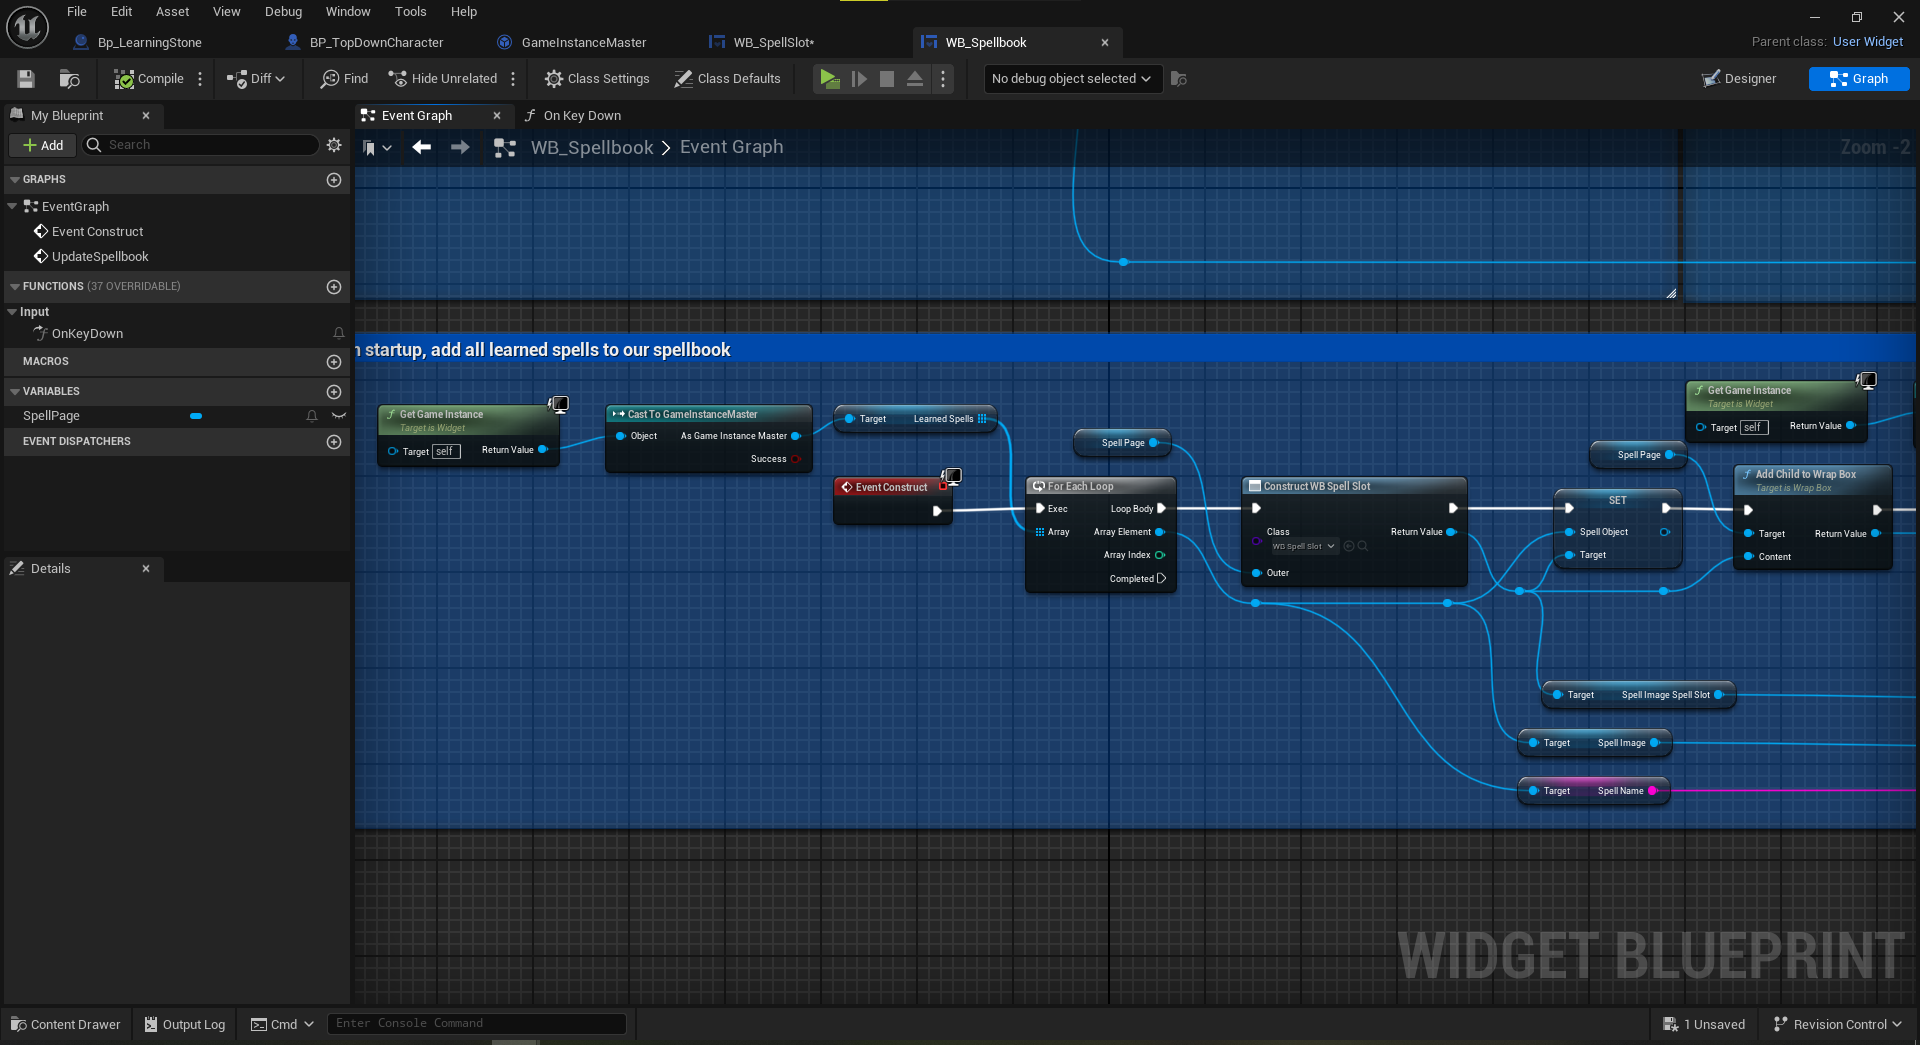Image resolution: width=1920 pixels, height=1045 pixels.
Task: Compile the widget blueprint
Action: (149, 79)
